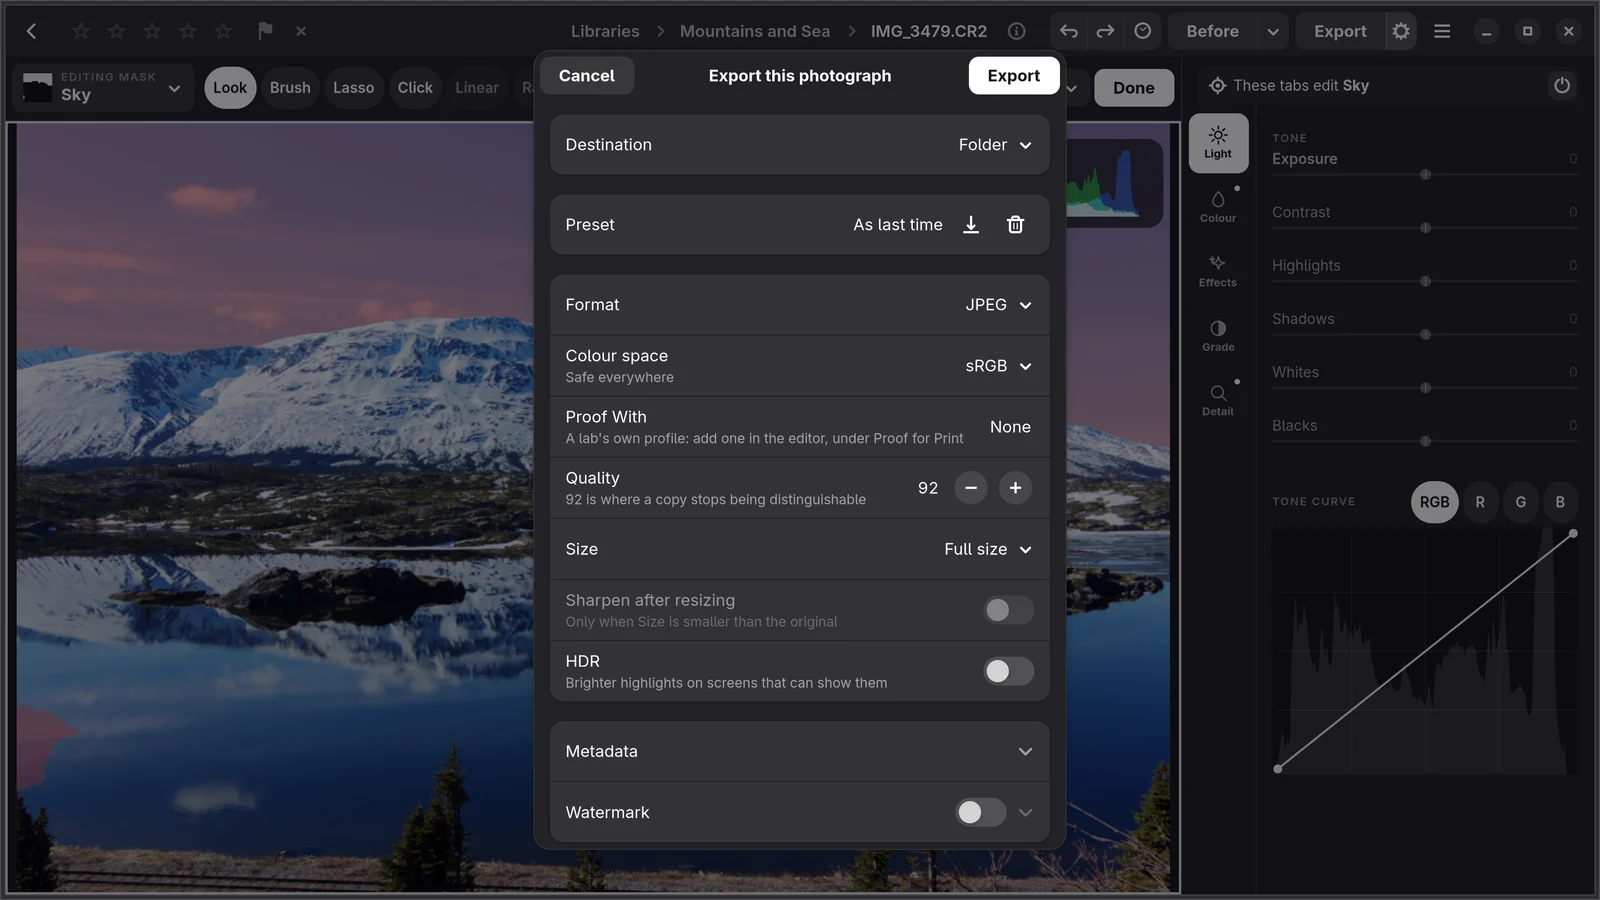Click the white Export button in dialog
The image size is (1600, 900).
tap(1013, 76)
